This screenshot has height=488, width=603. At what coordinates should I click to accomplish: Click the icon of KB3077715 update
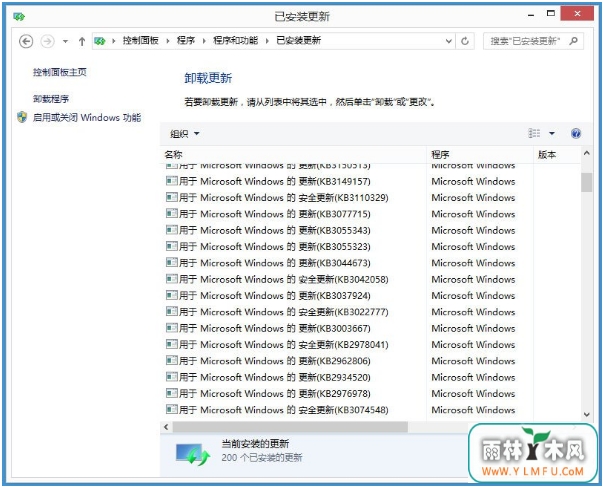click(172, 213)
